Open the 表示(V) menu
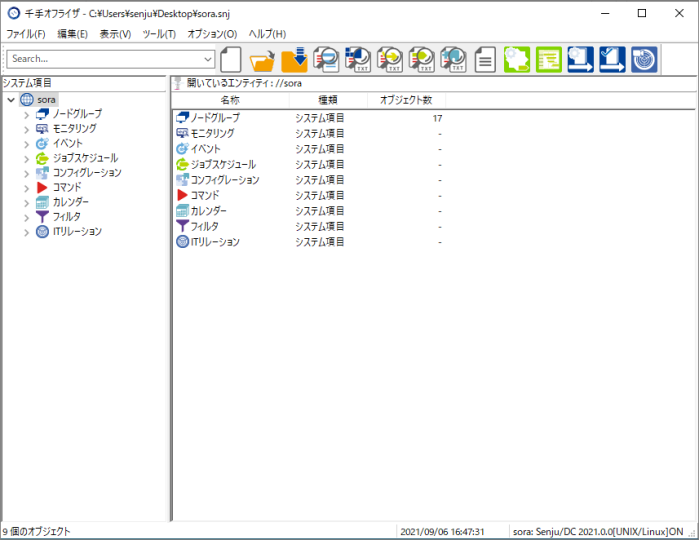This screenshot has height=540, width=699. 115,34
